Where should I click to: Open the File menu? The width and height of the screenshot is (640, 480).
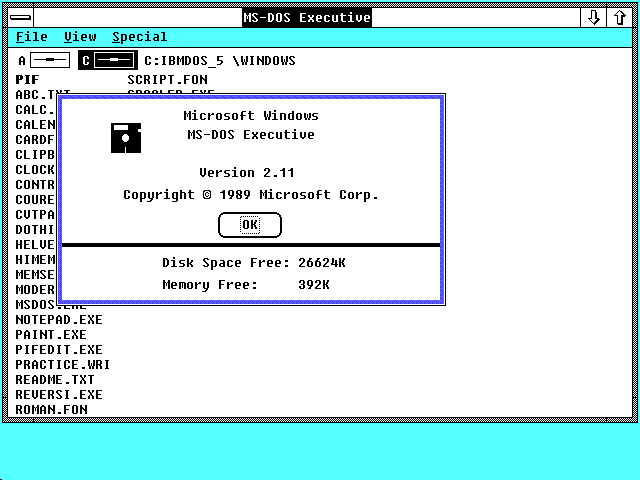point(32,37)
